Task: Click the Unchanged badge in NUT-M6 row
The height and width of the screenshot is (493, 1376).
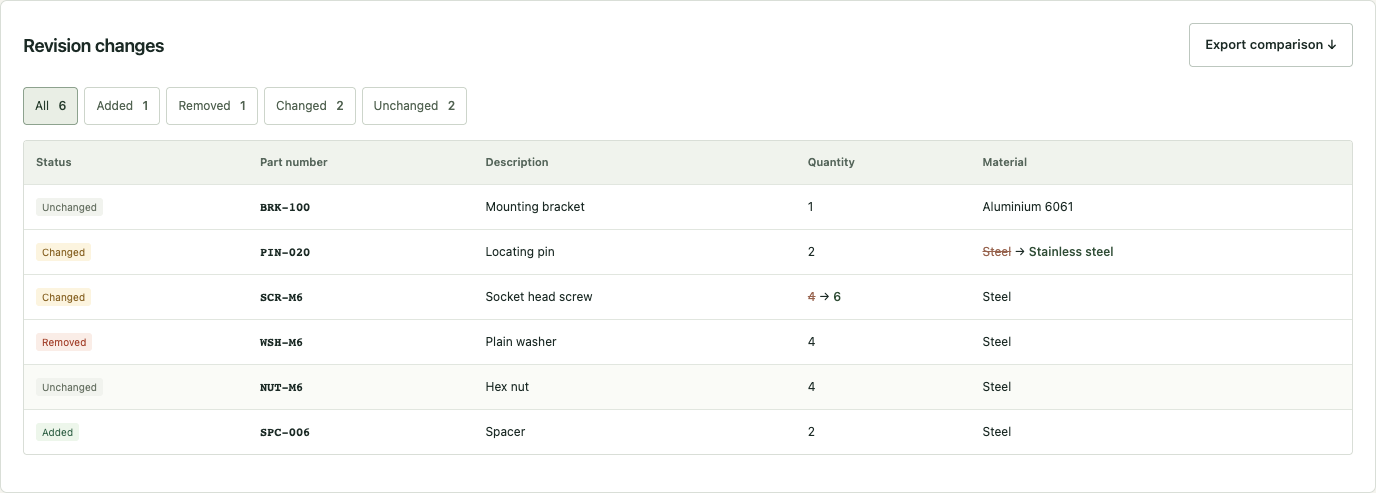Action: pyautogui.click(x=69, y=387)
